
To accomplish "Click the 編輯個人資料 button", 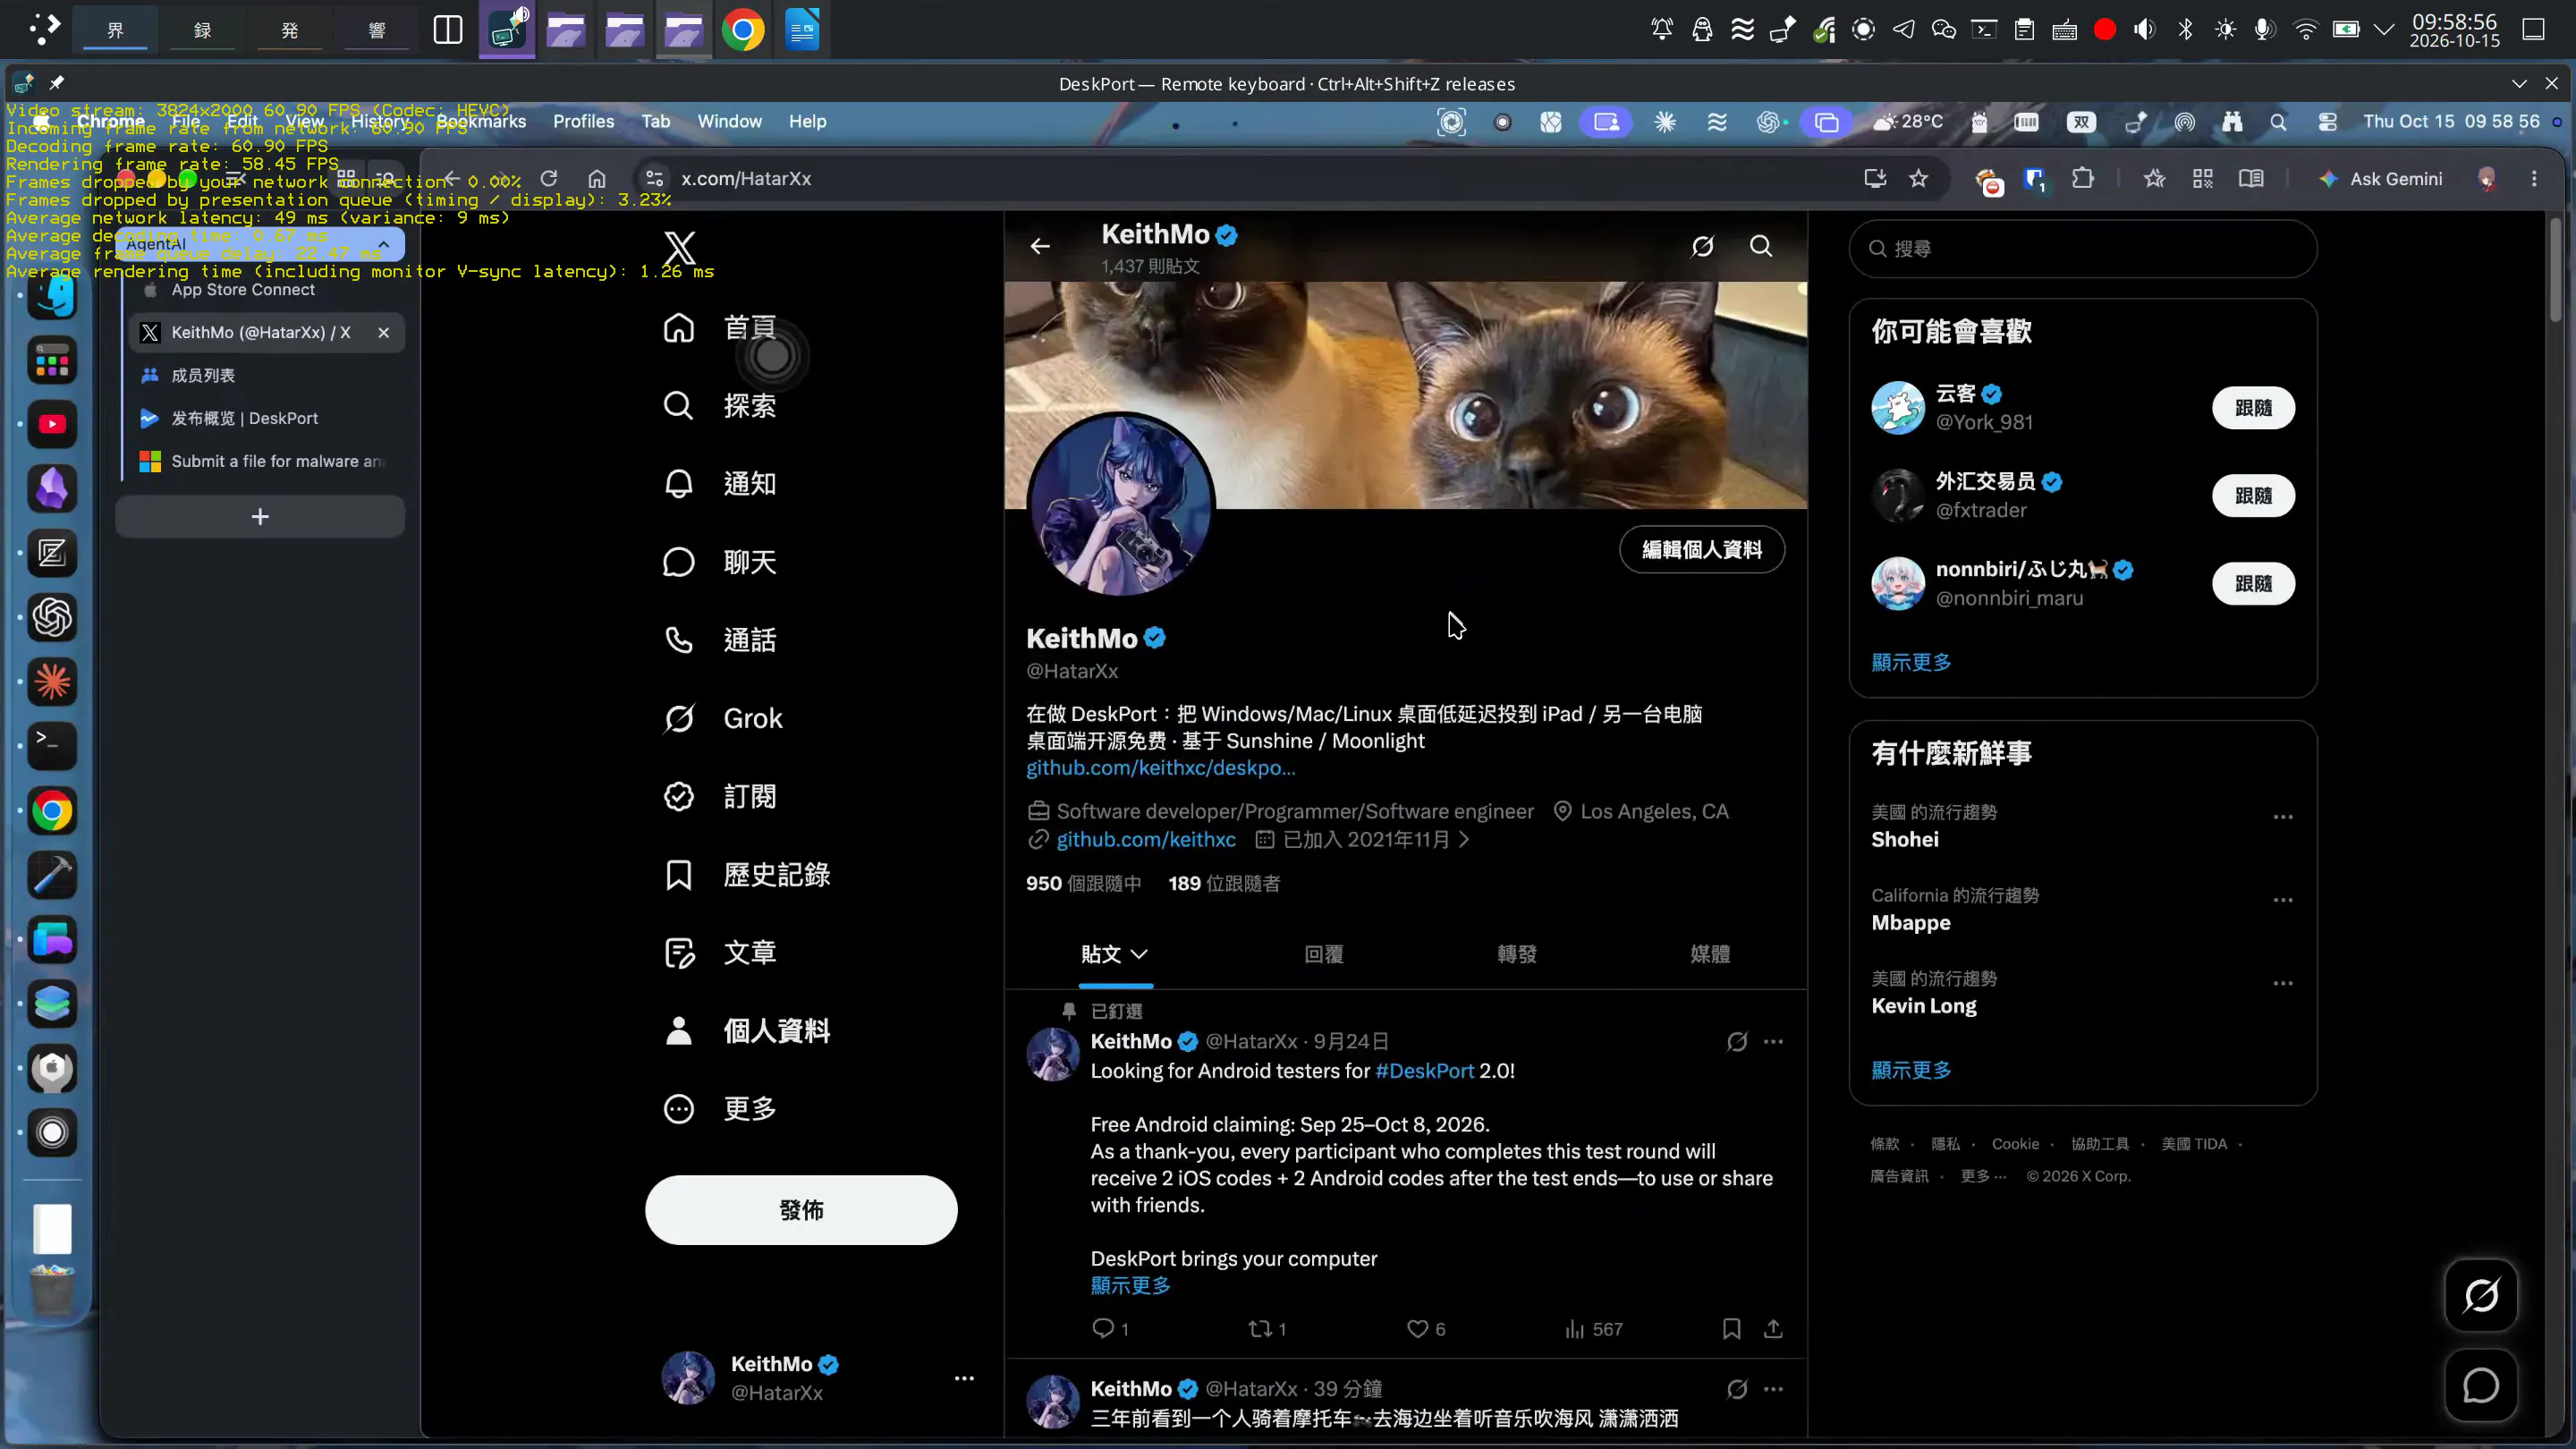I will pyautogui.click(x=1702, y=549).
